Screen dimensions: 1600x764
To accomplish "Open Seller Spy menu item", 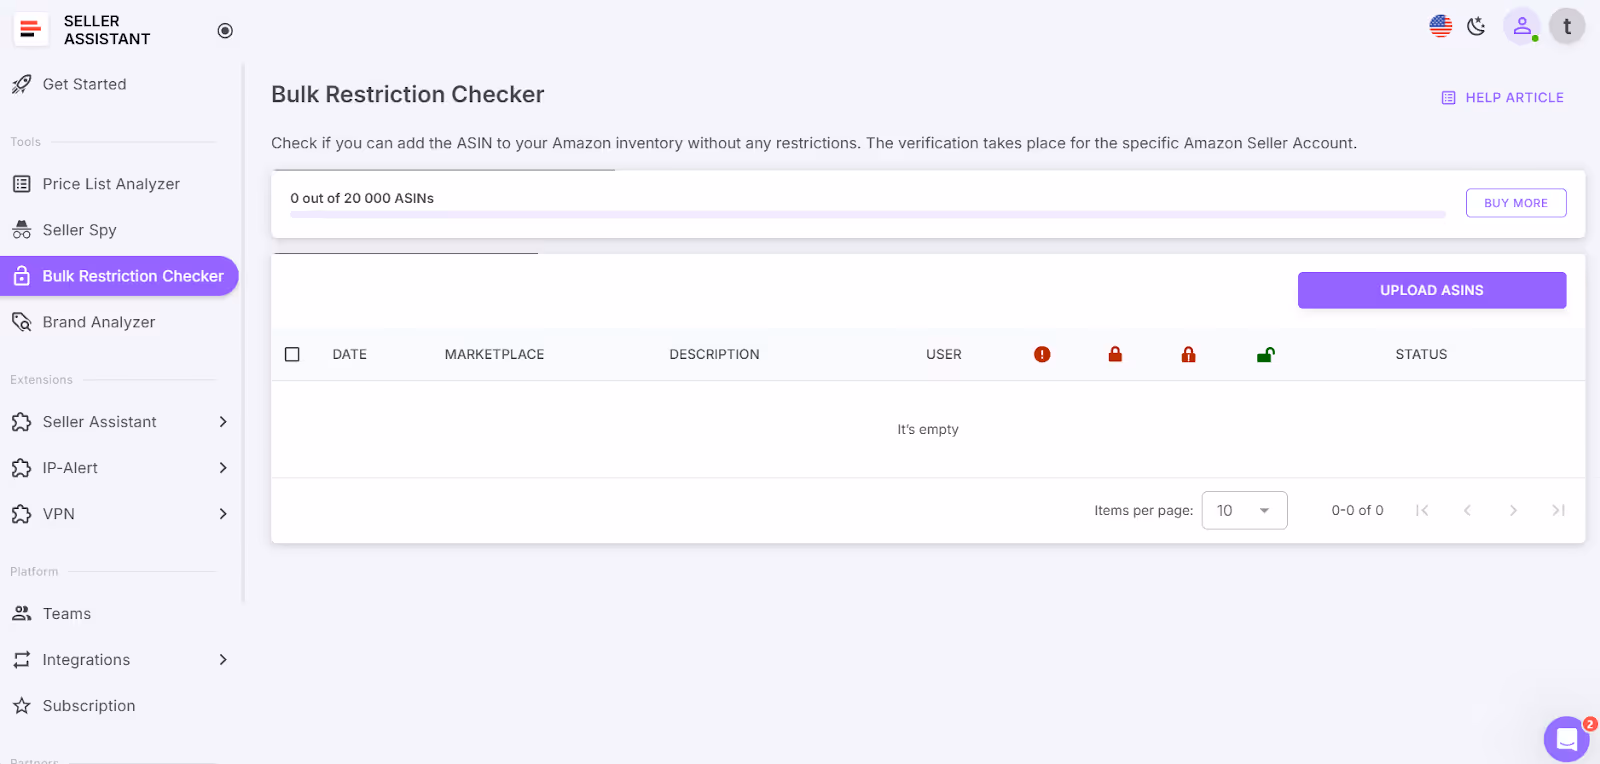I will [x=119, y=230].
